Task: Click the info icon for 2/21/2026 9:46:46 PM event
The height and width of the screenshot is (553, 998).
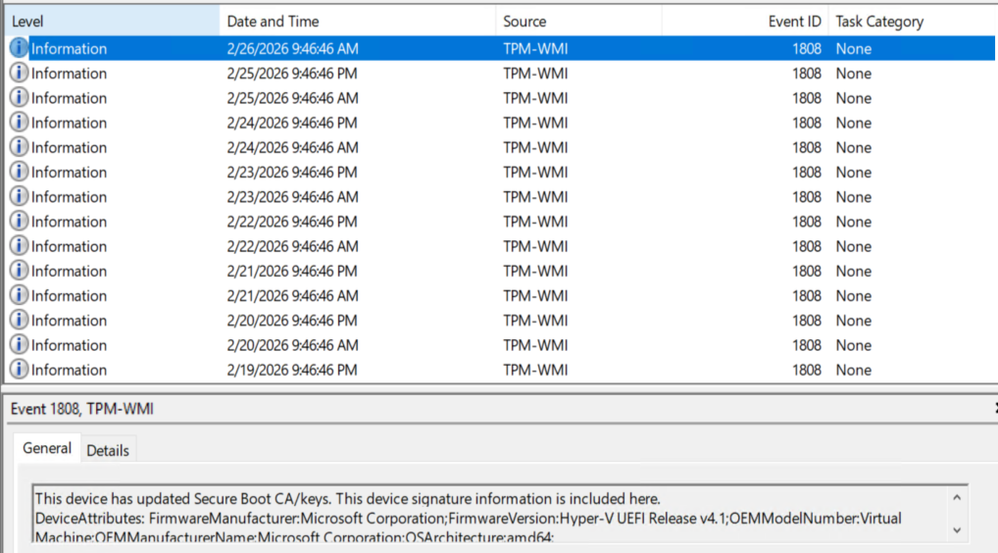Action: 19,271
